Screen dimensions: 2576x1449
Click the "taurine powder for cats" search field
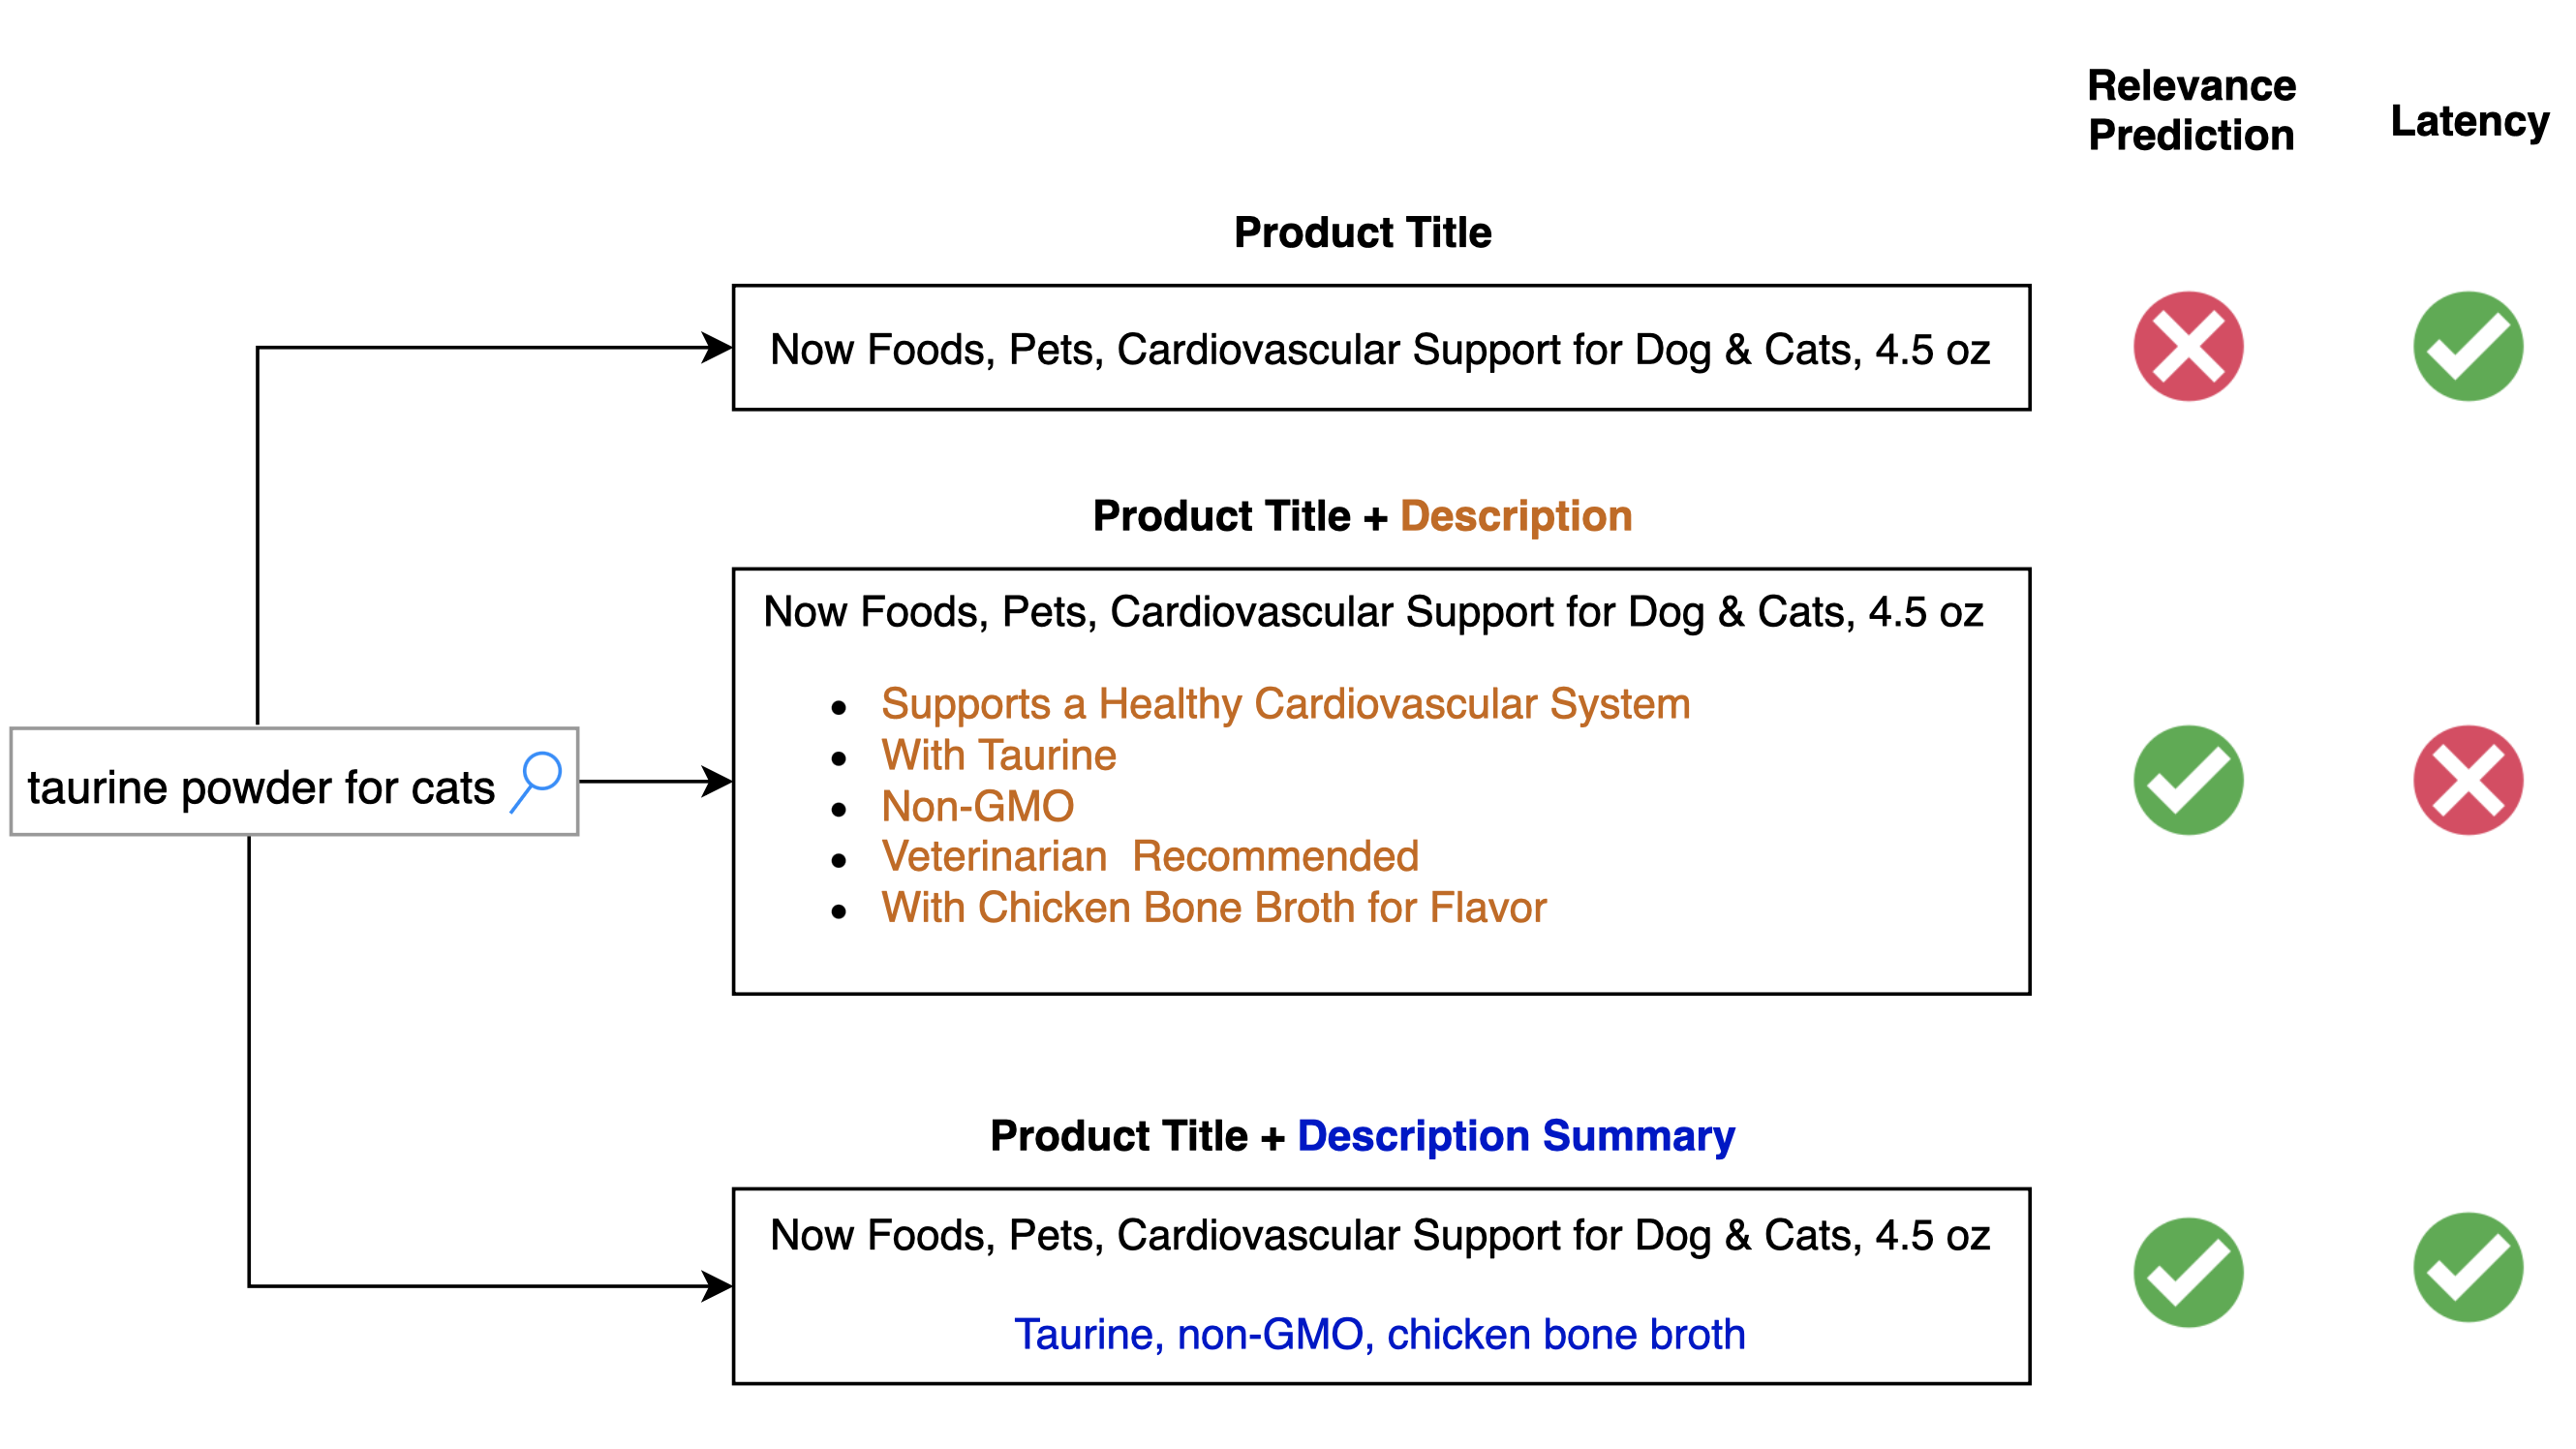tap(262, 787)
